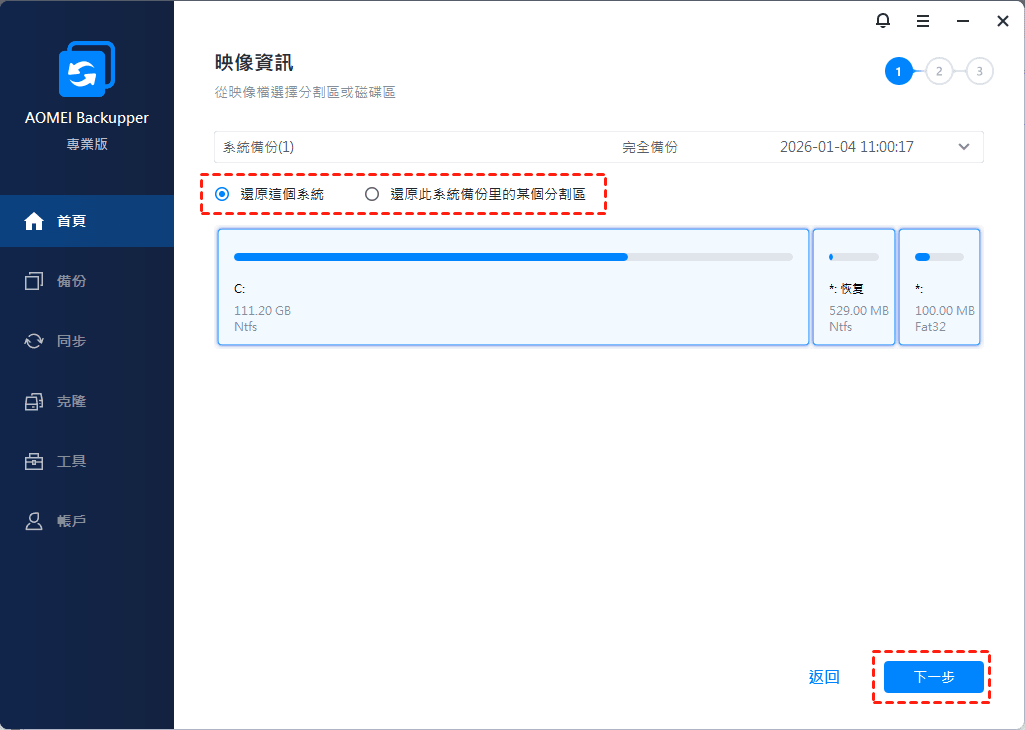Click the 同步 sync icon in sidebar
The image size is (1025, 730).
pyautogui.click(x=34, y=341)
